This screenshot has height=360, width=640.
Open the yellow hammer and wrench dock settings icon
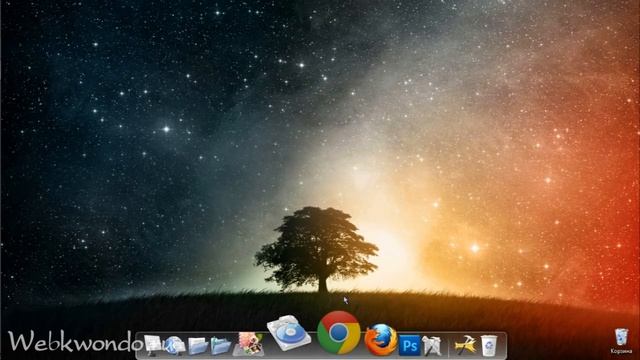tap(465, 345)
